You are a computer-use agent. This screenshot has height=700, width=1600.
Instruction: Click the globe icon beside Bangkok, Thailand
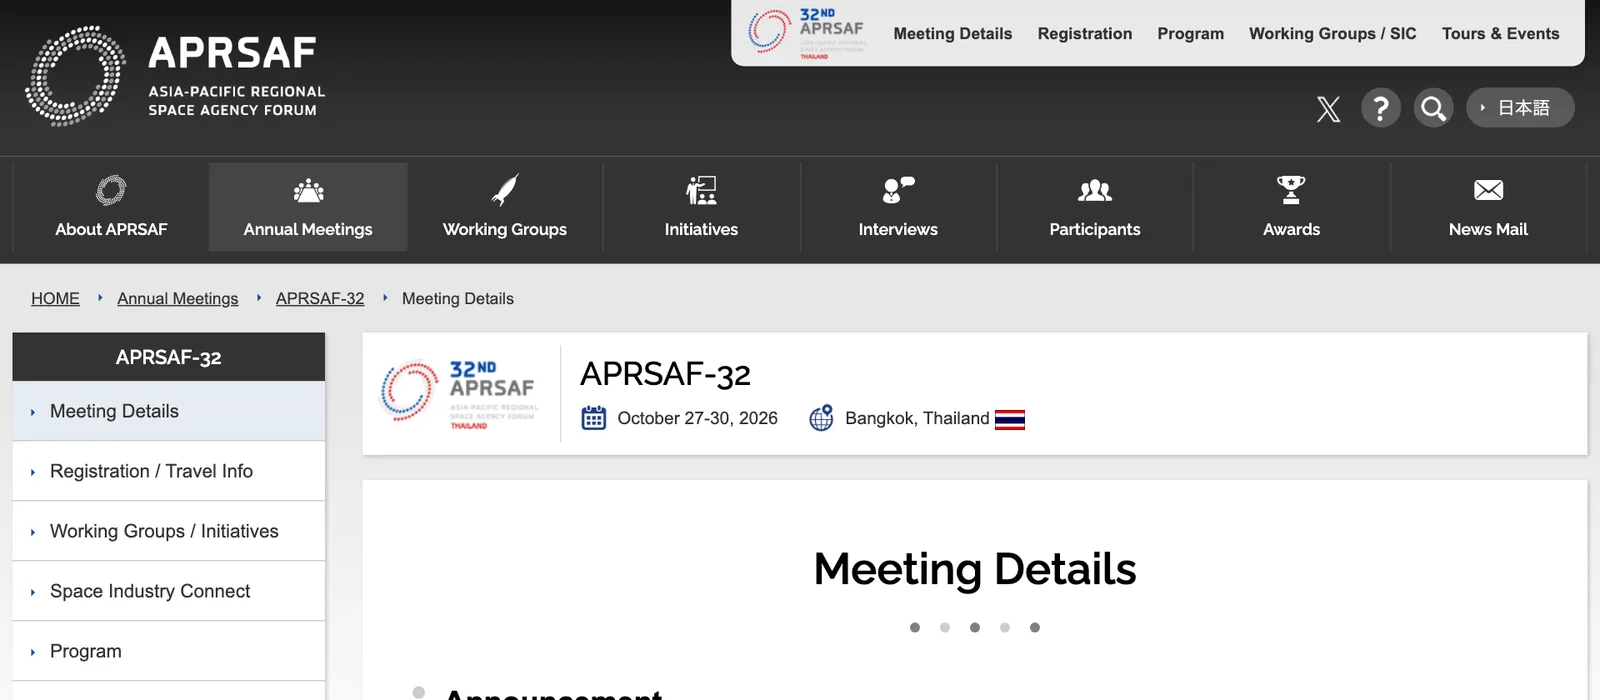[821, 418]
